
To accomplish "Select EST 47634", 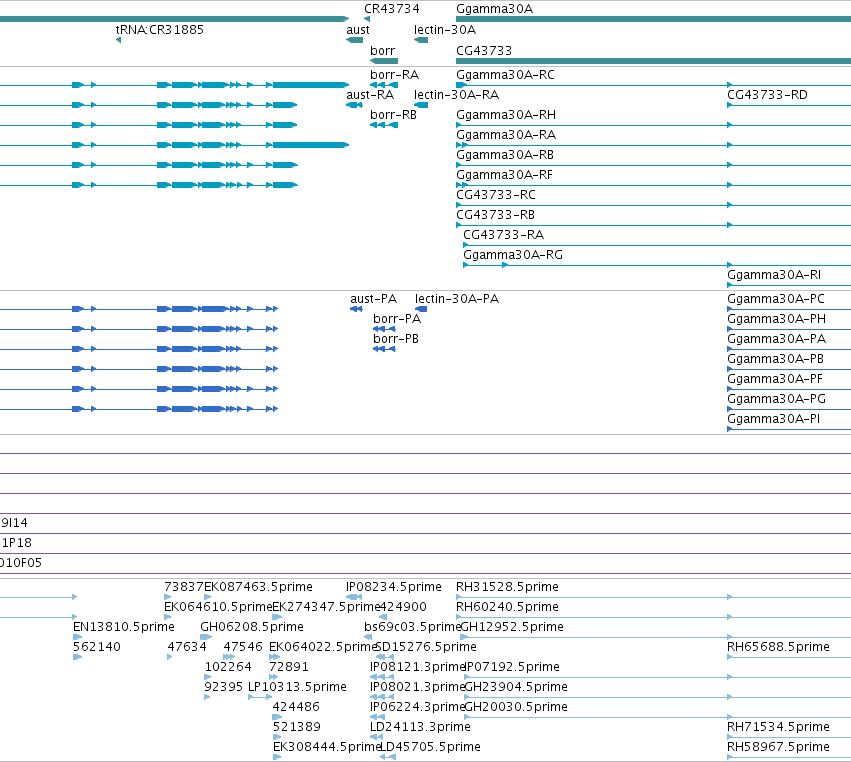I will click(187, 647).
